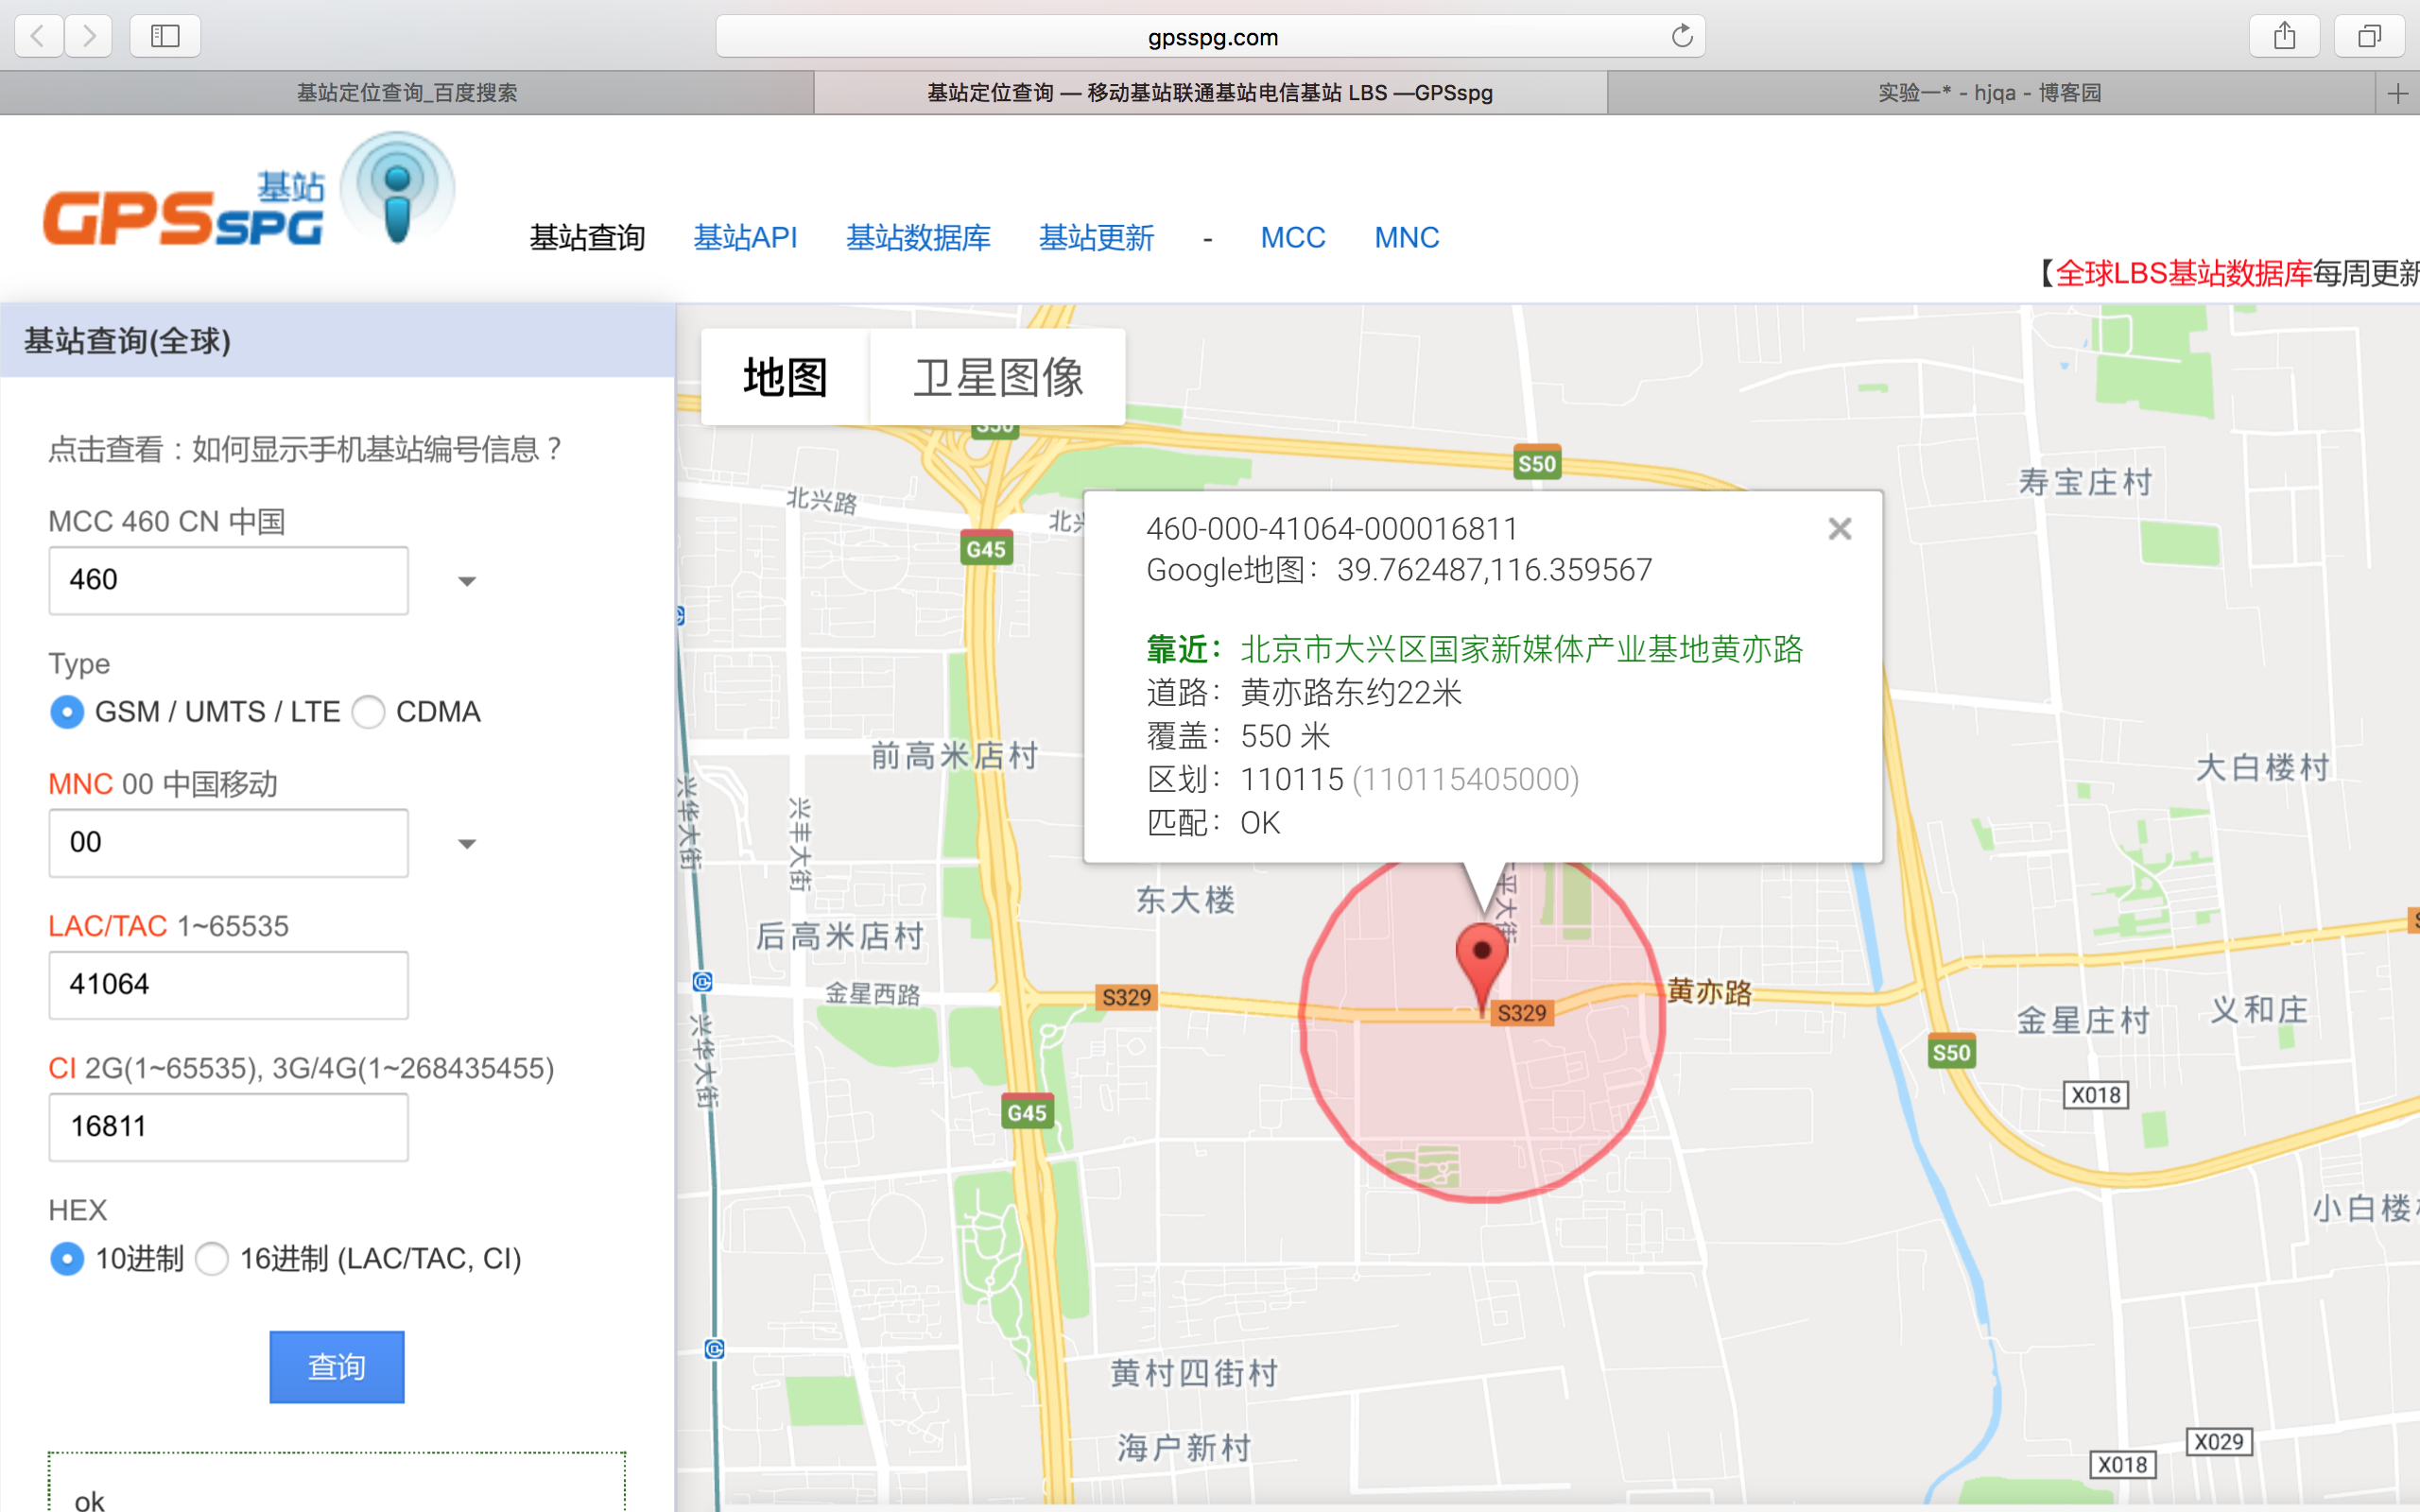Close the map info popup
The image size is (2420, 1512).
click(x=1839, y=529)
